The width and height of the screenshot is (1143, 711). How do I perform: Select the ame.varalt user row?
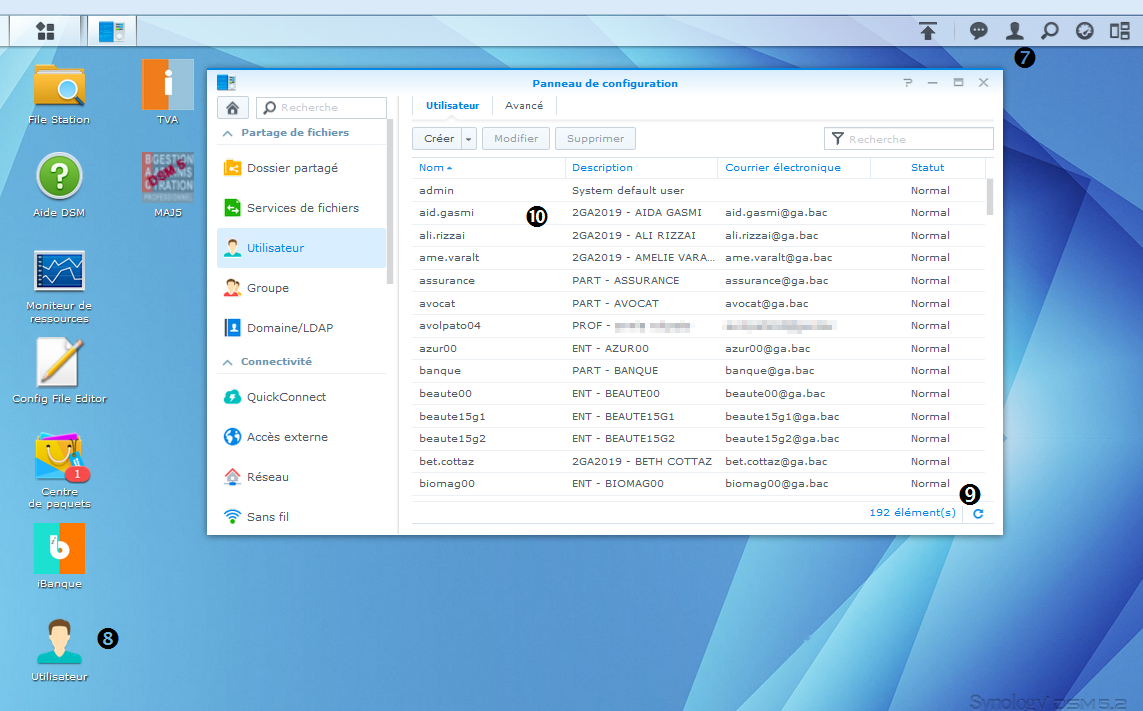click(698, 258)
